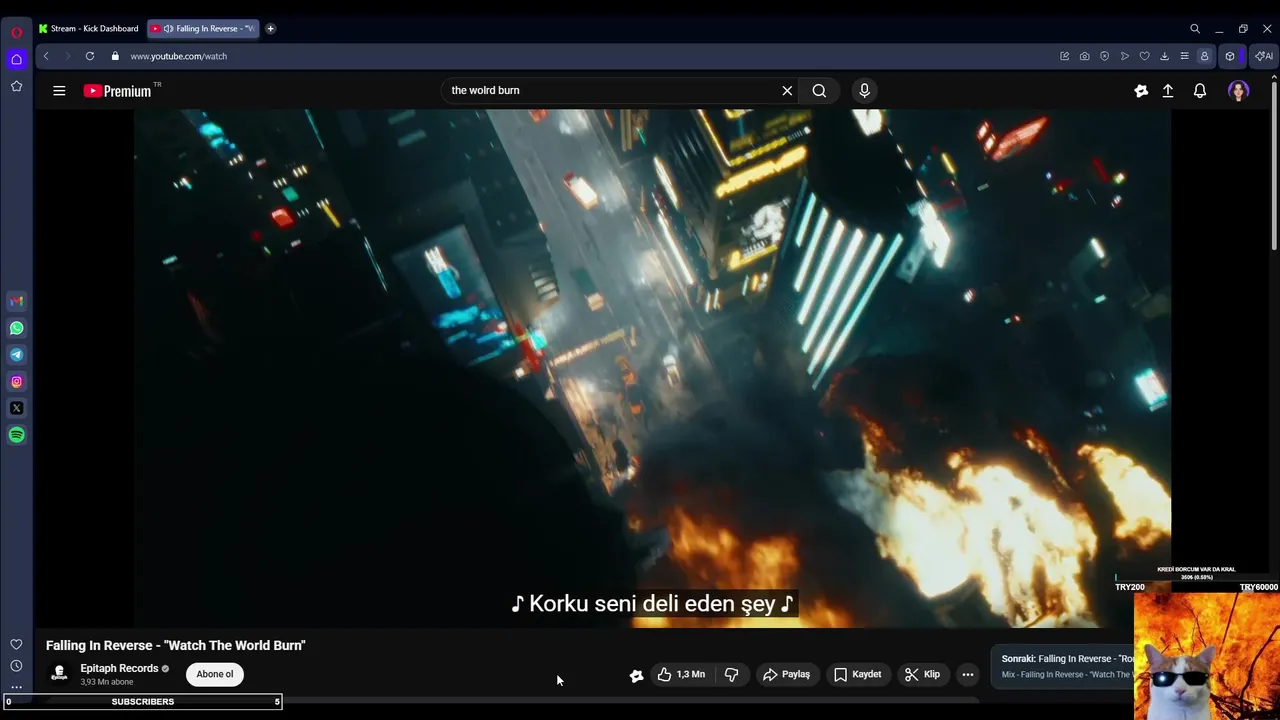Click the badge icon left of like

(636, 675)
